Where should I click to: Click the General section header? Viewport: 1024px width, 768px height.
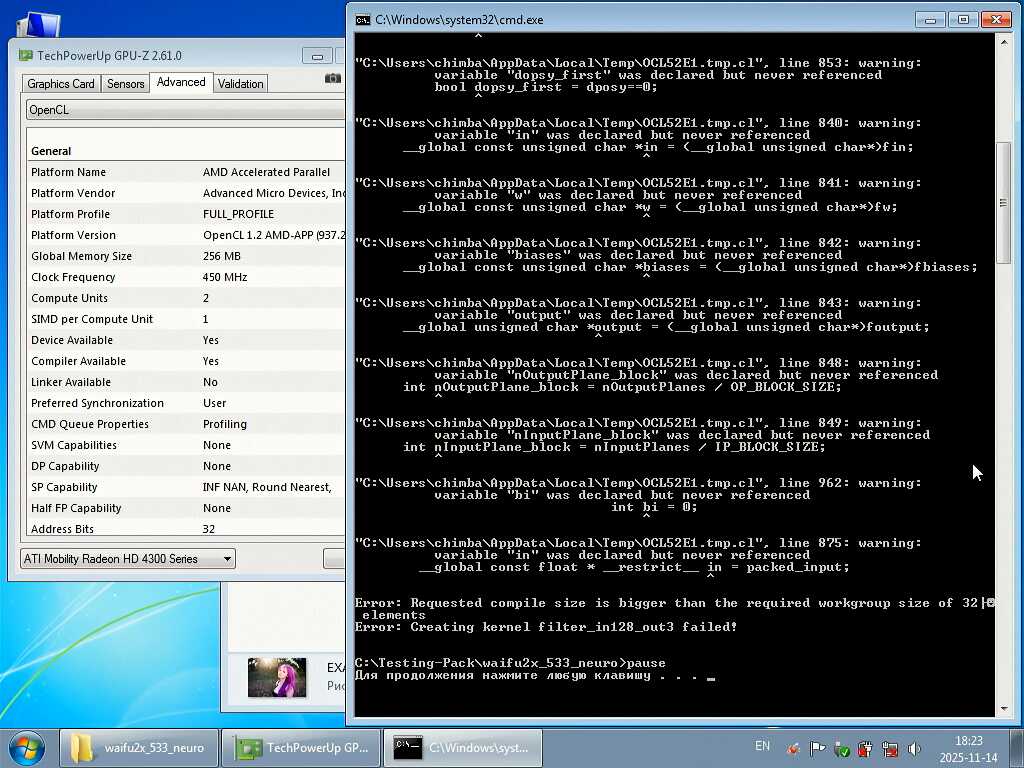click(x=51, y=151)
